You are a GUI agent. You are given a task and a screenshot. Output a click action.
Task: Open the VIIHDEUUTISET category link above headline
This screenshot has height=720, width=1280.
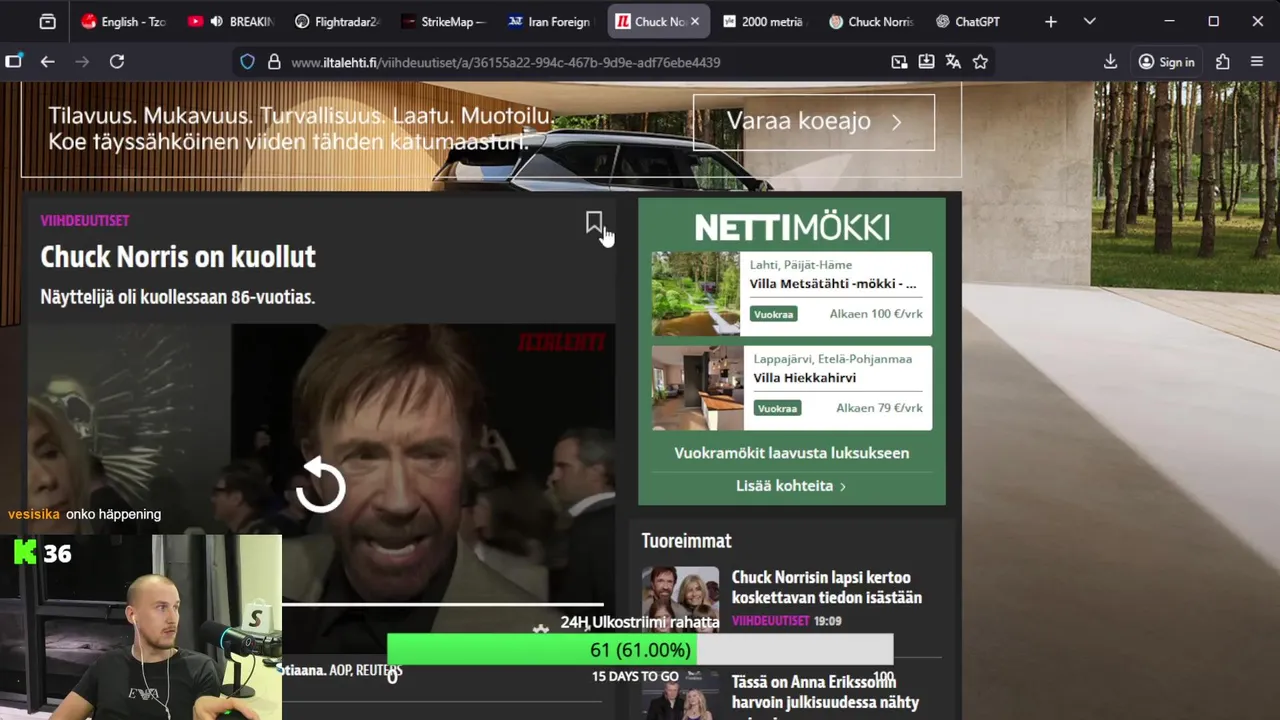point(85,220)
